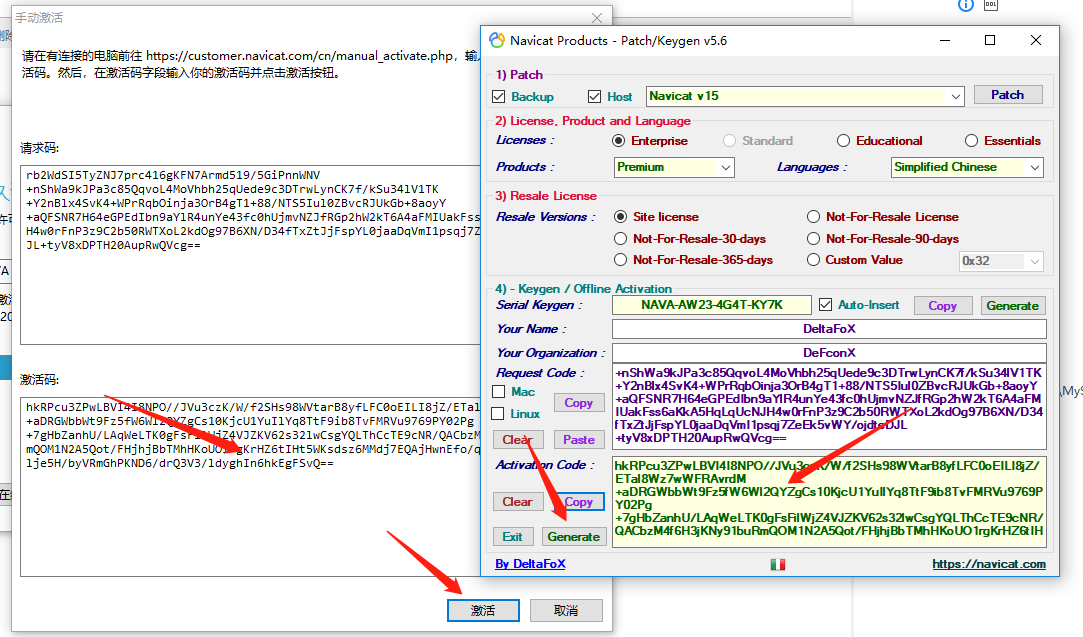Toggle the Host checkbox
This screenshot has height=637, width=1083.
pyautogui.click(x=594, y=97)
